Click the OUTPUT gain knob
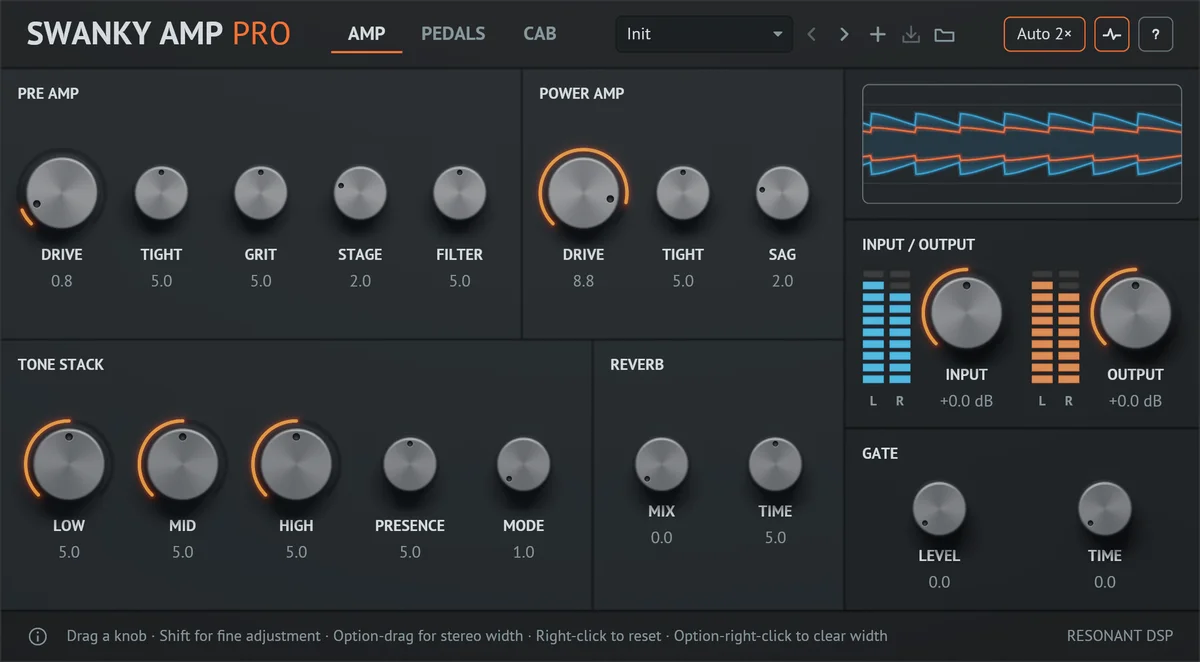The width and height of the screenshot is (1200, 662). (x=1135, y=313)
